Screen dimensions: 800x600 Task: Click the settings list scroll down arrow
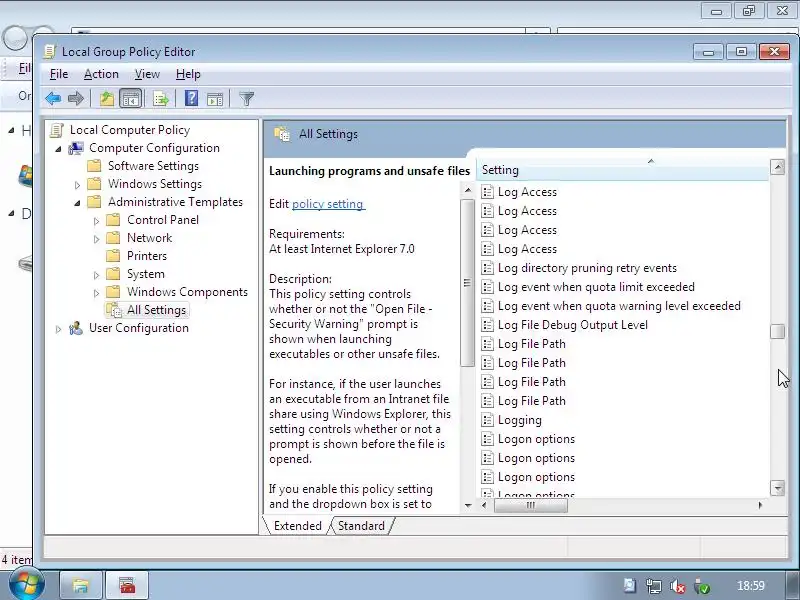[778, 488]
